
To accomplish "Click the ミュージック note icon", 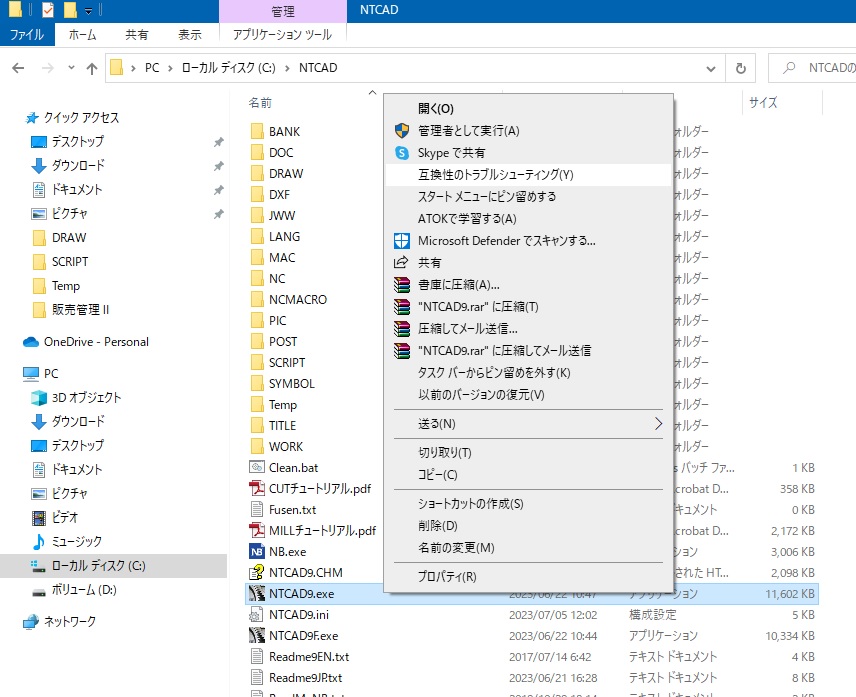I will [39, 541].
